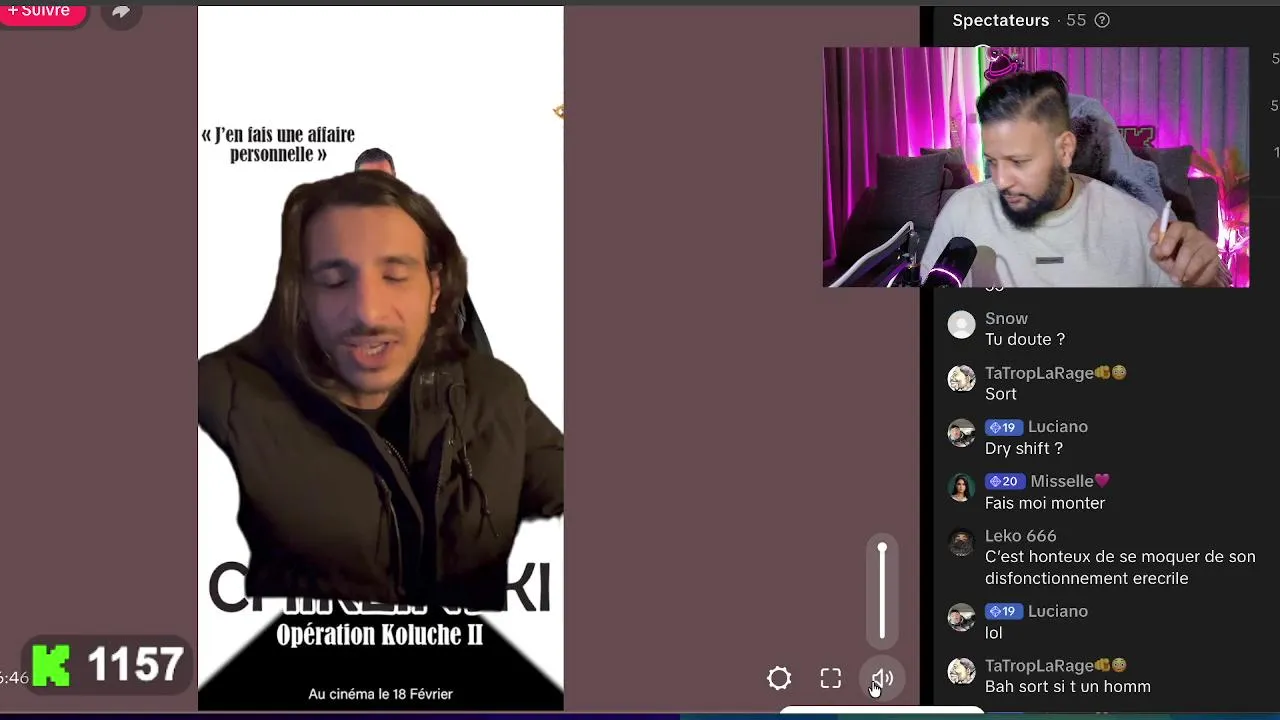Mute the stream volume speaker icon
1280x720 pixels.
tap(882, 679)
